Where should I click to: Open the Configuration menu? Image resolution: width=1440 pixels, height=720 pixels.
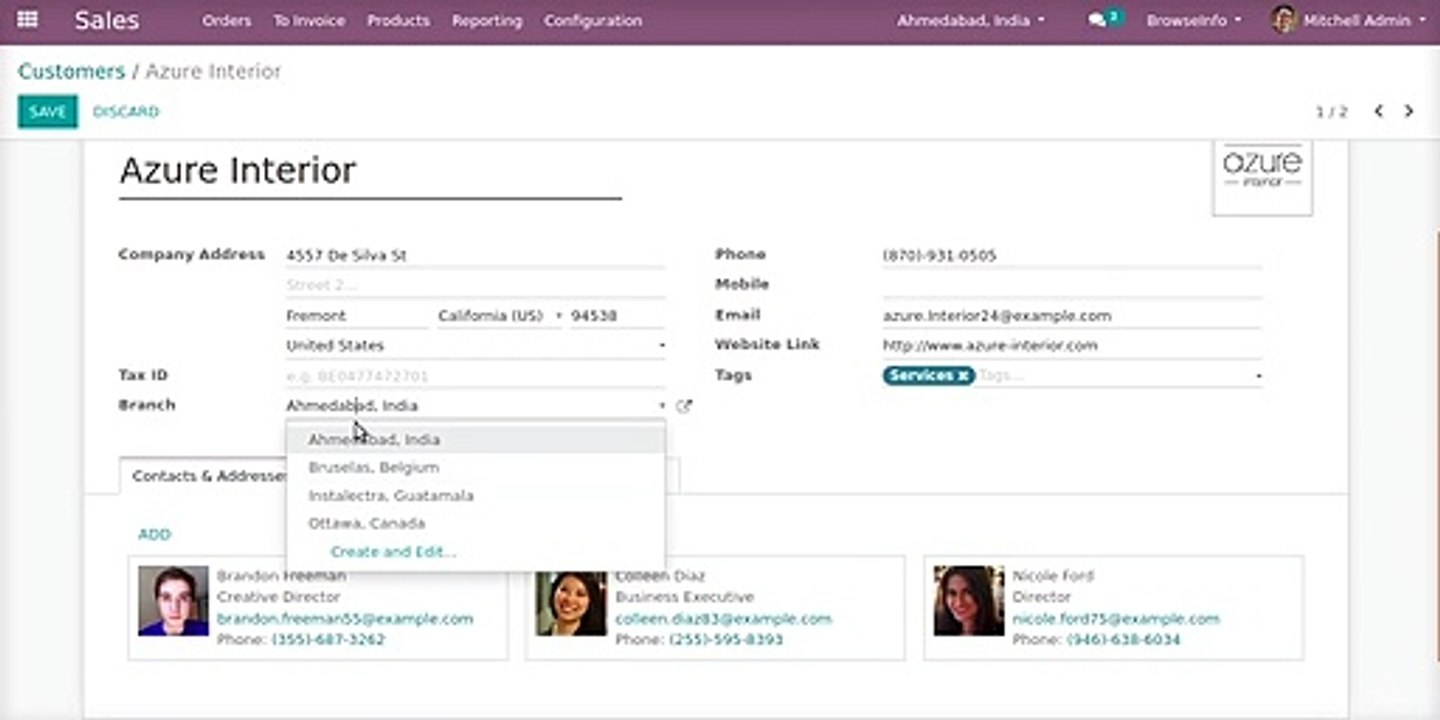coord(593,20)
